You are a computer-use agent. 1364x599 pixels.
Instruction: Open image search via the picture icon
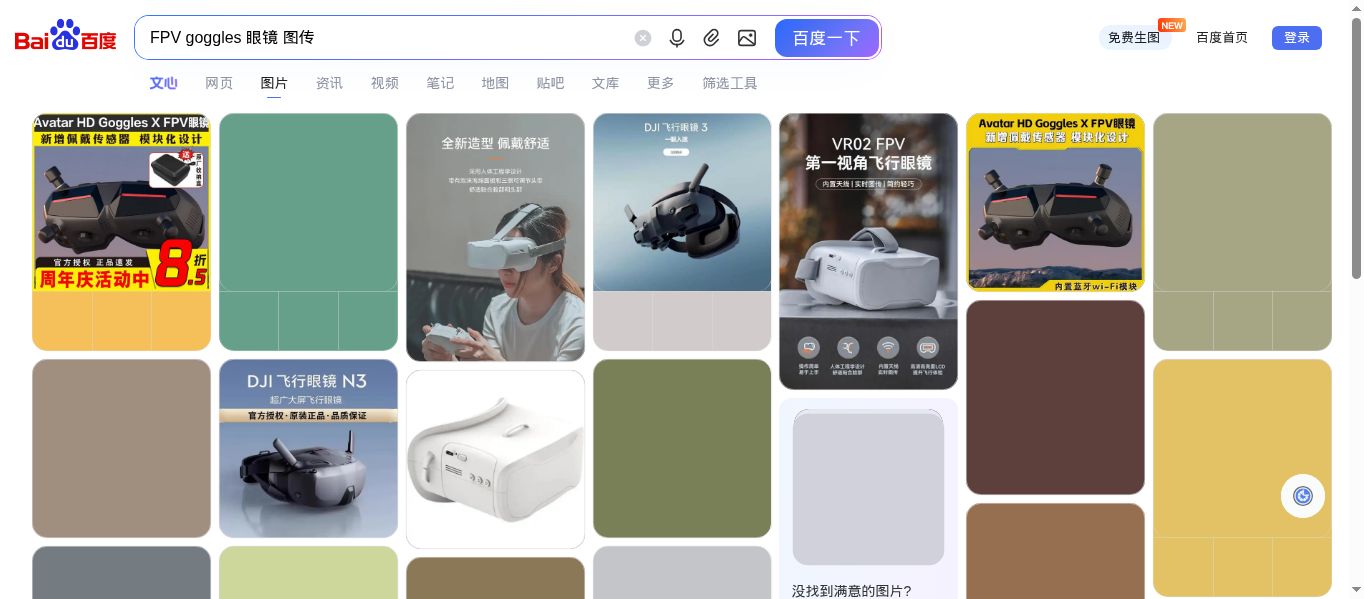coord(747,38)
